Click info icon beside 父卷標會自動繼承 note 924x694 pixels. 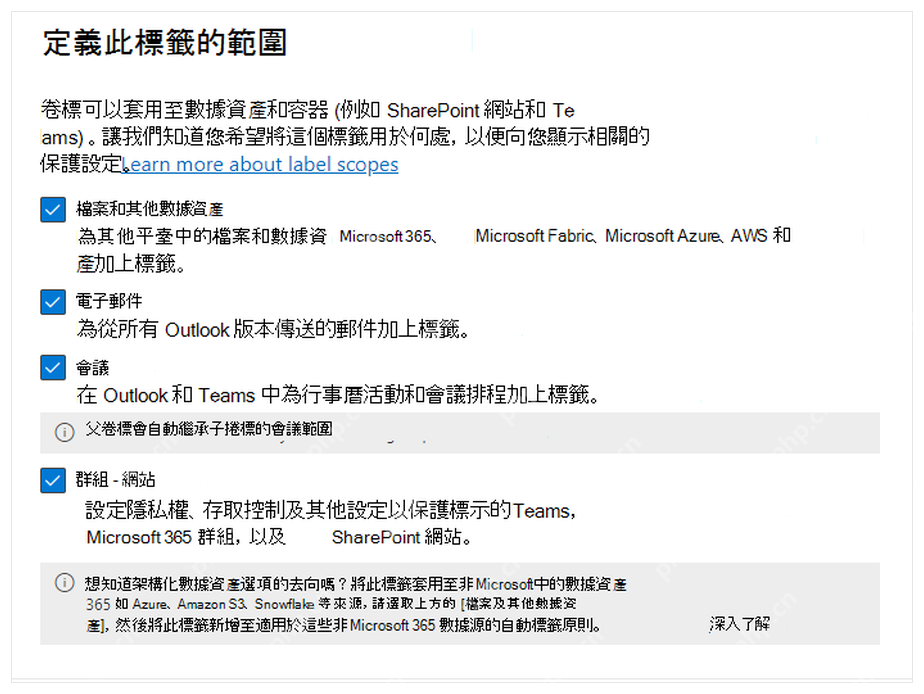pyautogui.click(x=64, y=432)
